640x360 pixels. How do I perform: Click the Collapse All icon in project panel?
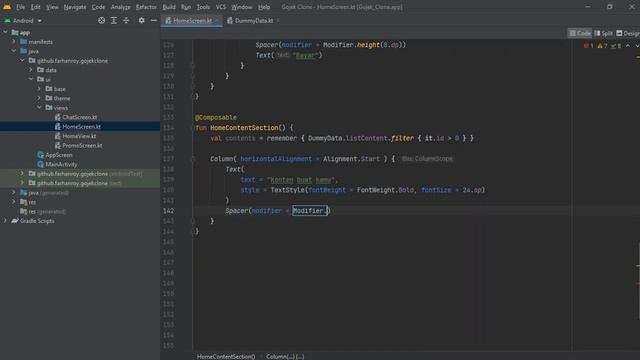(x=126, y=20)
